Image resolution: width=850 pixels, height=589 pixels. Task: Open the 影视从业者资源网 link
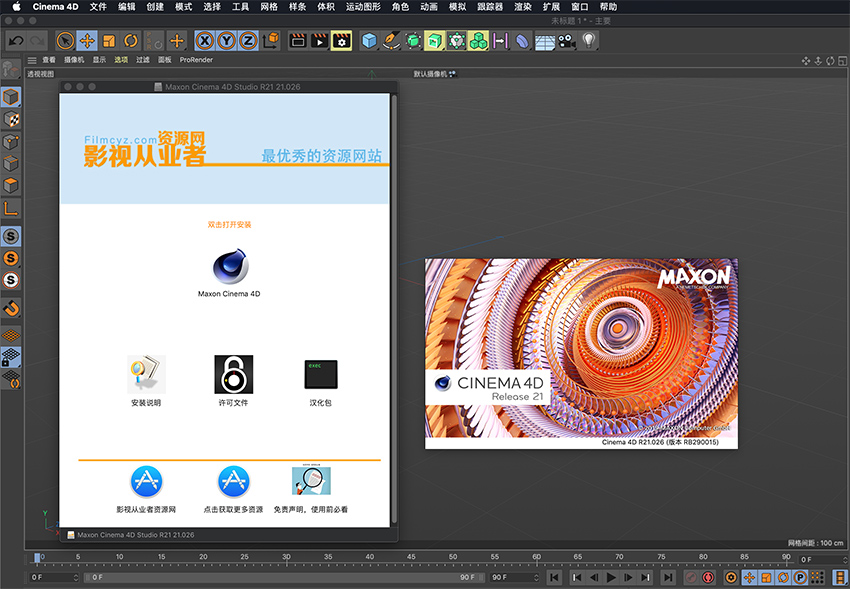click(146, 481)
